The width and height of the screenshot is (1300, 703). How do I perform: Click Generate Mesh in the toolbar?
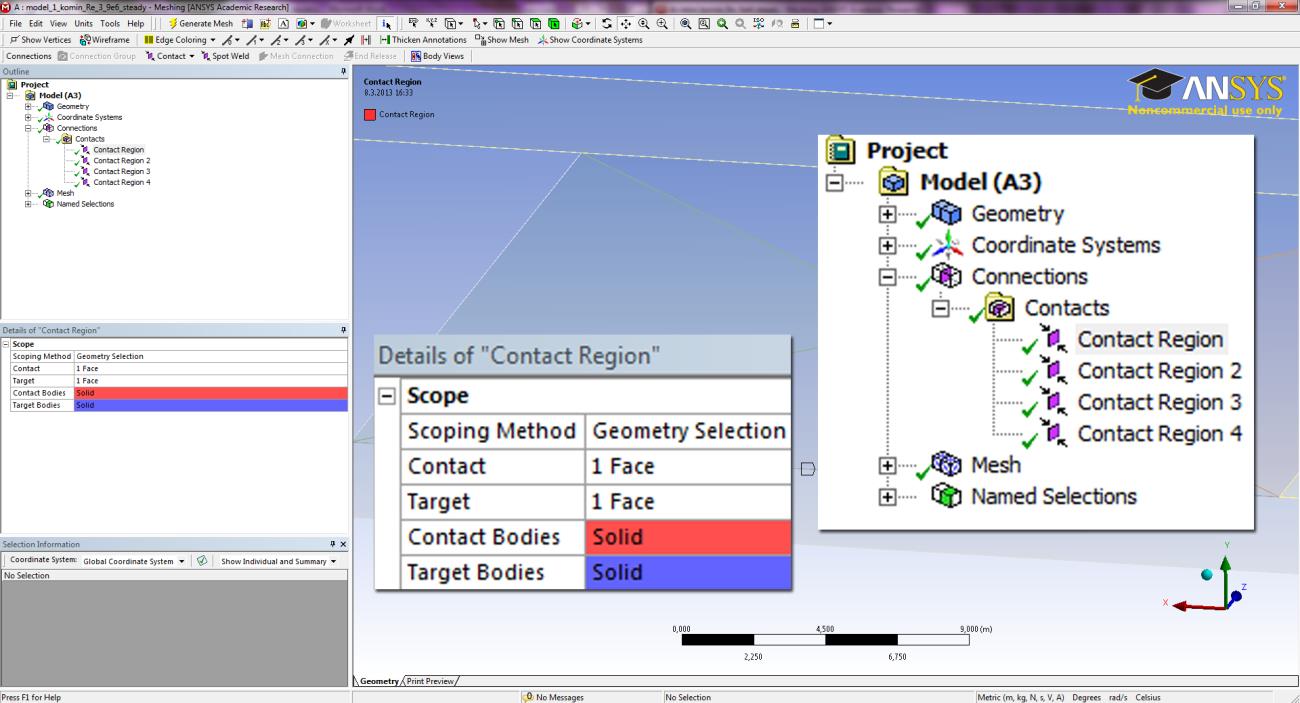(201, 23)
